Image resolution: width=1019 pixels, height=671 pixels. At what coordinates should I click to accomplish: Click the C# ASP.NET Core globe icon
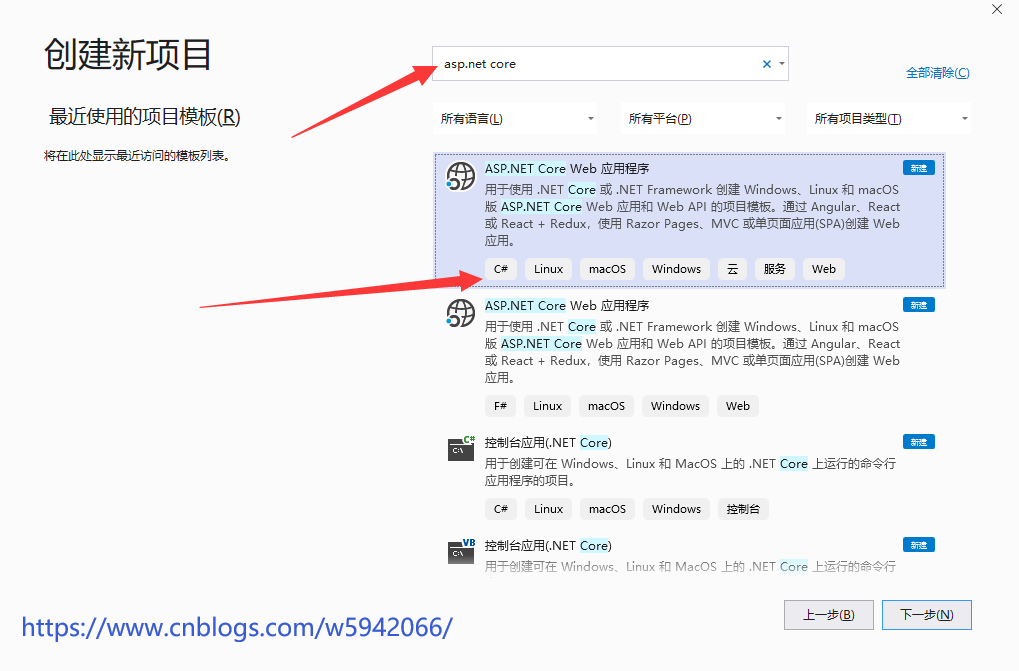coord(460,177)
